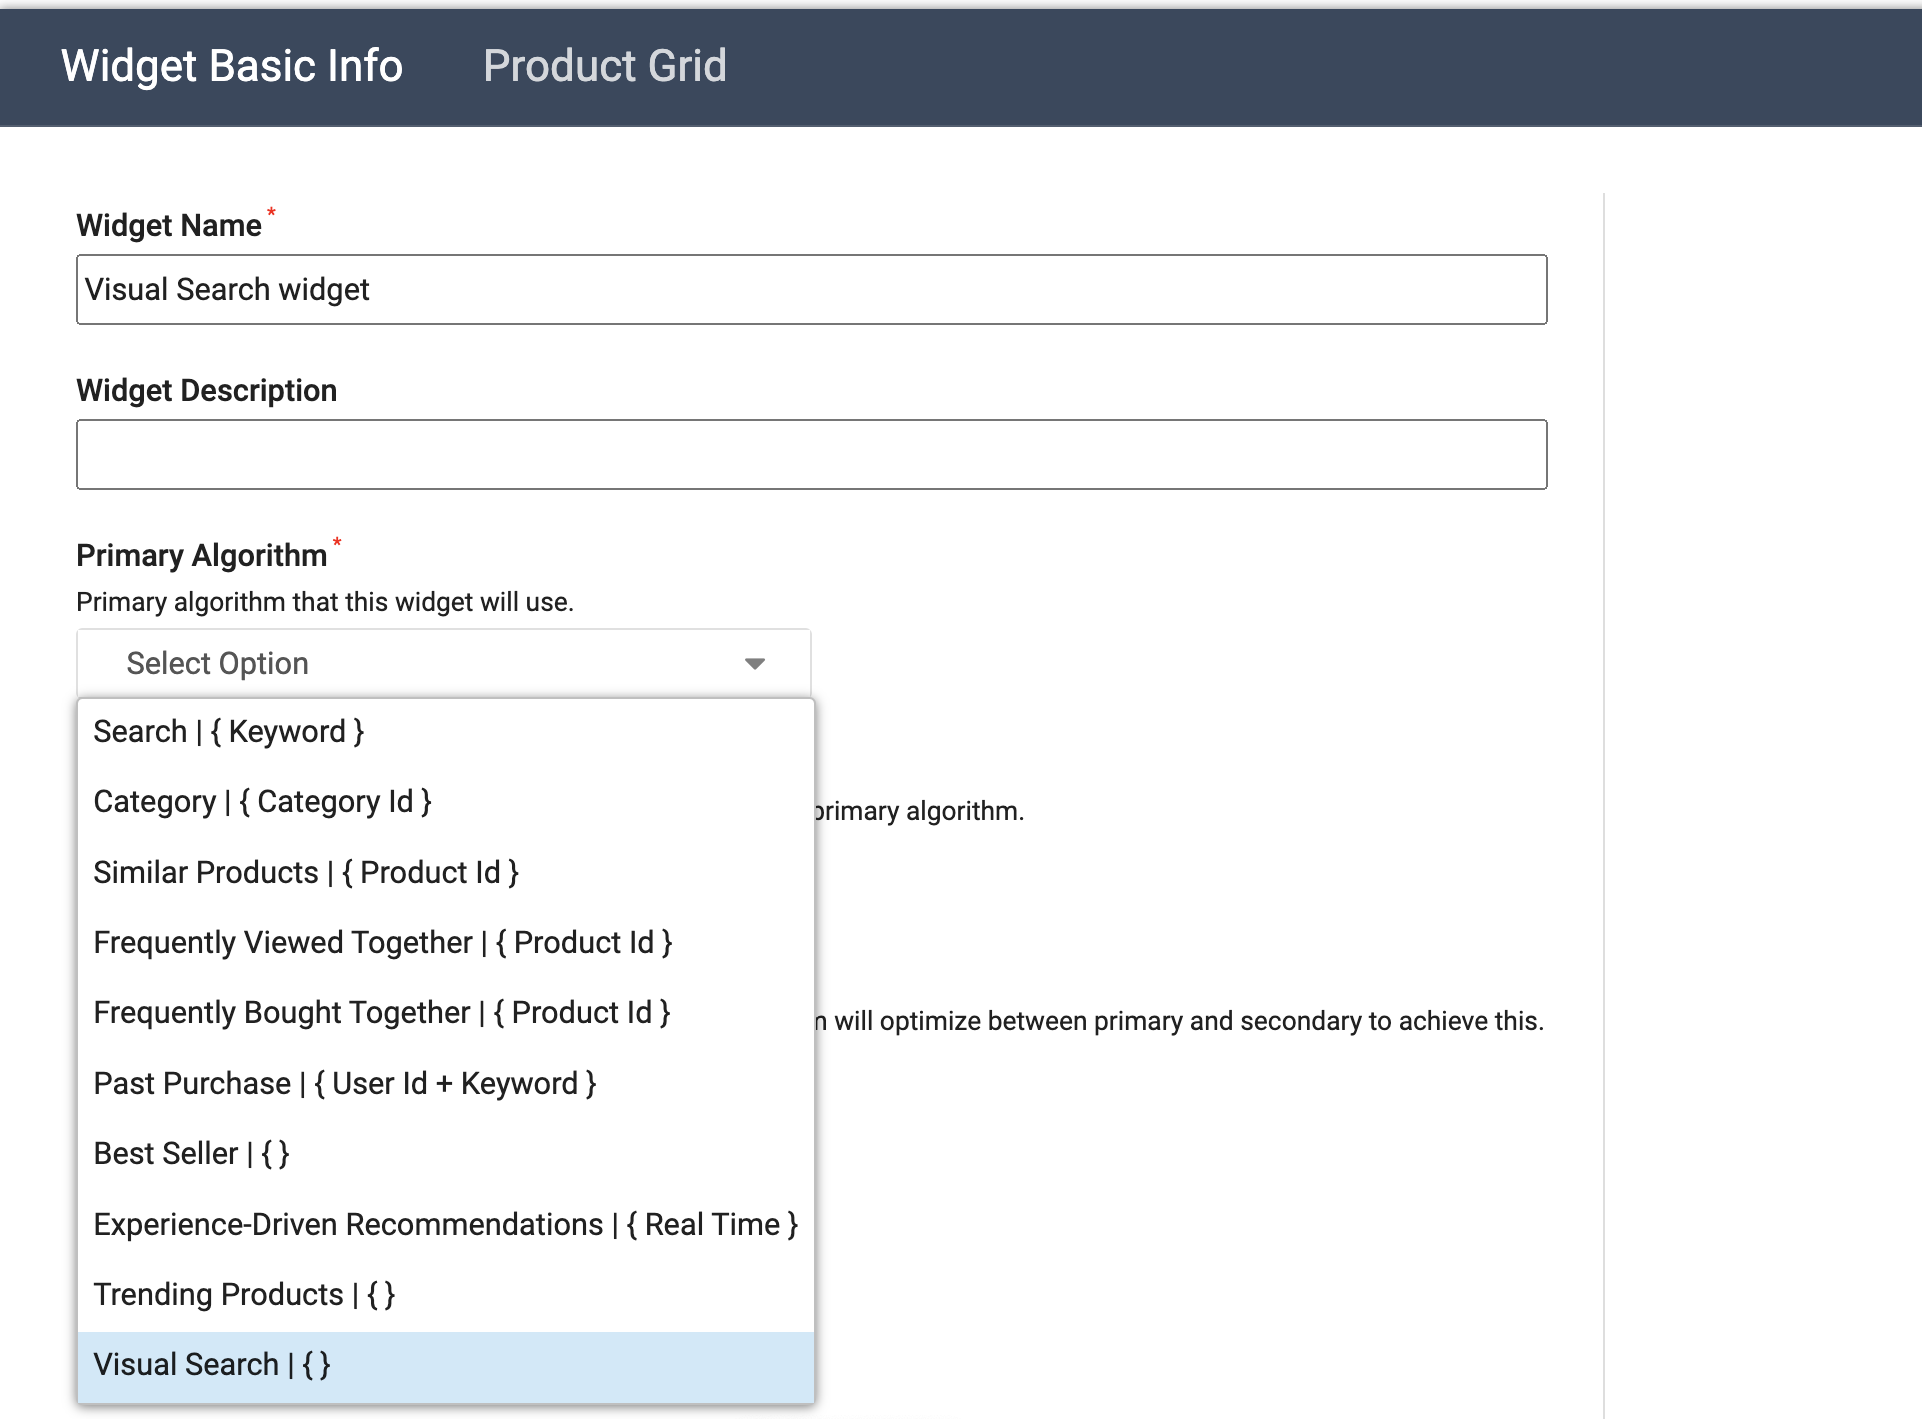This screenshot has width=1922, height=1419.
Task: Collapse the Primary Algorithm dropdown arrow
Action: coord(755,664)
